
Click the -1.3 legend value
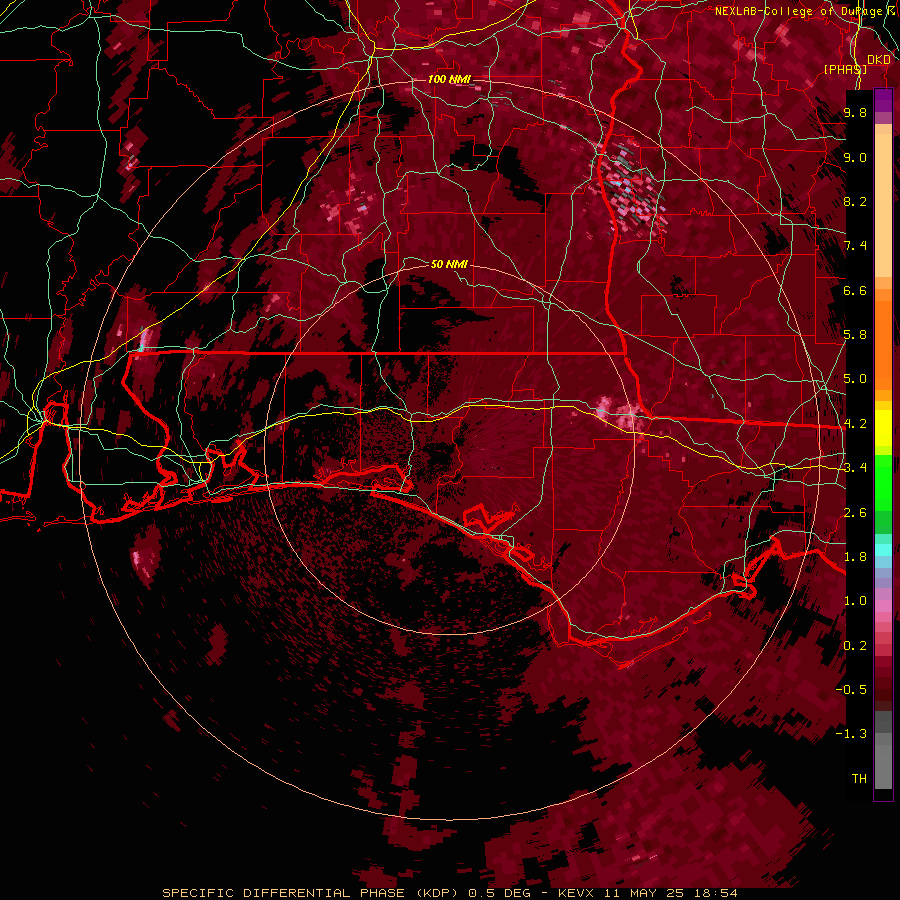point(851,734)
